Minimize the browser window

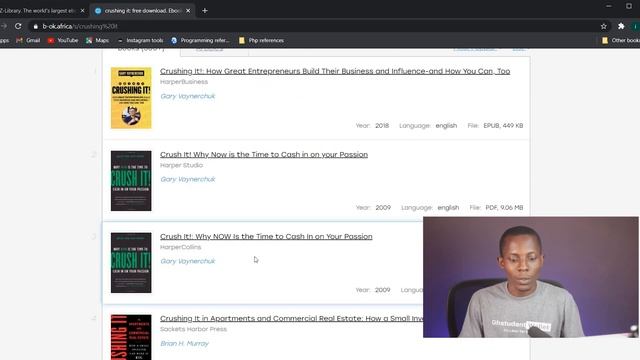(x=609, y=6)
